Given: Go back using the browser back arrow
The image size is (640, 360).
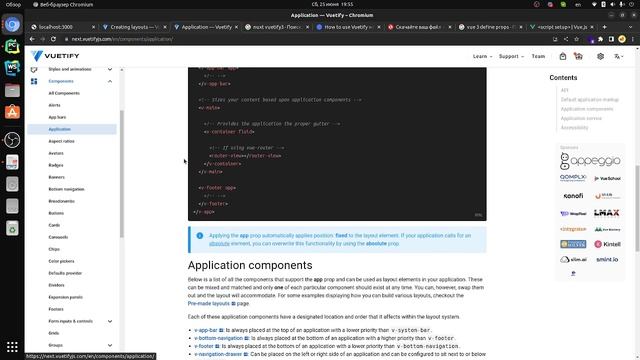Looking at the screenshot, I should pos(32,39).
